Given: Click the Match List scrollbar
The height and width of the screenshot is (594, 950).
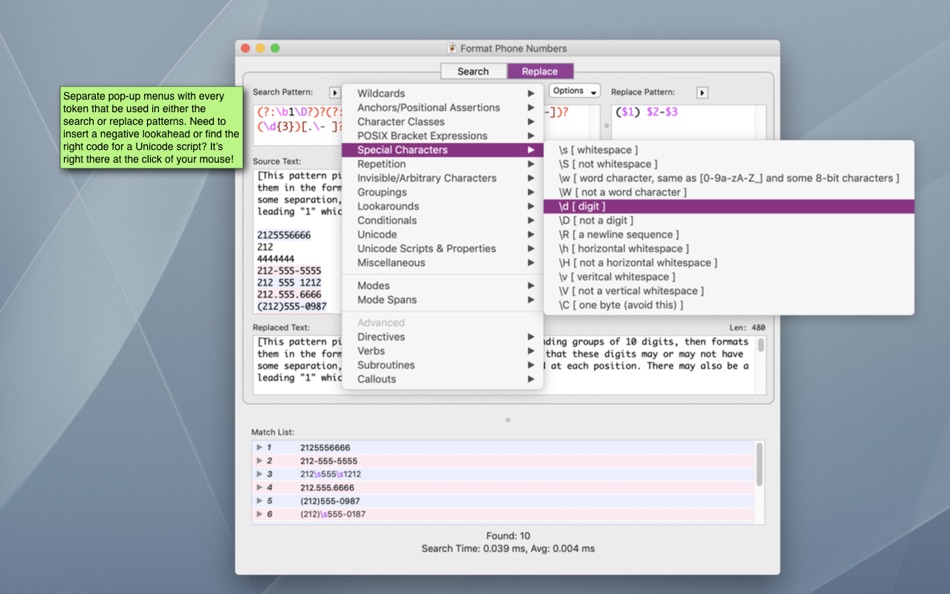Looking at the screenshot, I should pyautogui.click(x=760, y=464).
